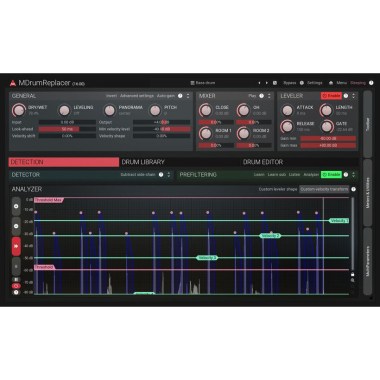Click the red arrow follow button in analyzer

[16, 246]
